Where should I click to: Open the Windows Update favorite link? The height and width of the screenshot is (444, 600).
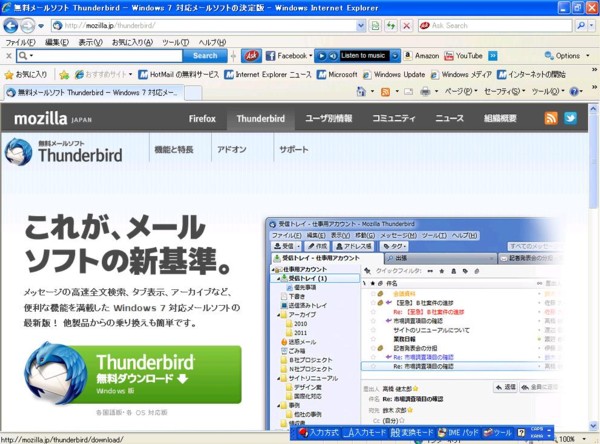click(x=394, y=75)
